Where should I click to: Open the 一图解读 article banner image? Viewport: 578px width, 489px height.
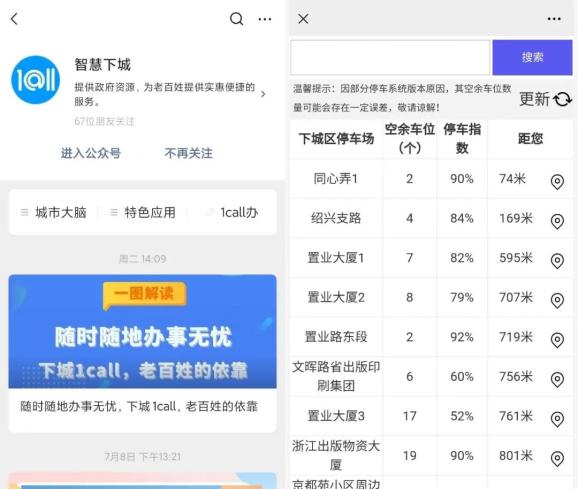click(142, 331)
